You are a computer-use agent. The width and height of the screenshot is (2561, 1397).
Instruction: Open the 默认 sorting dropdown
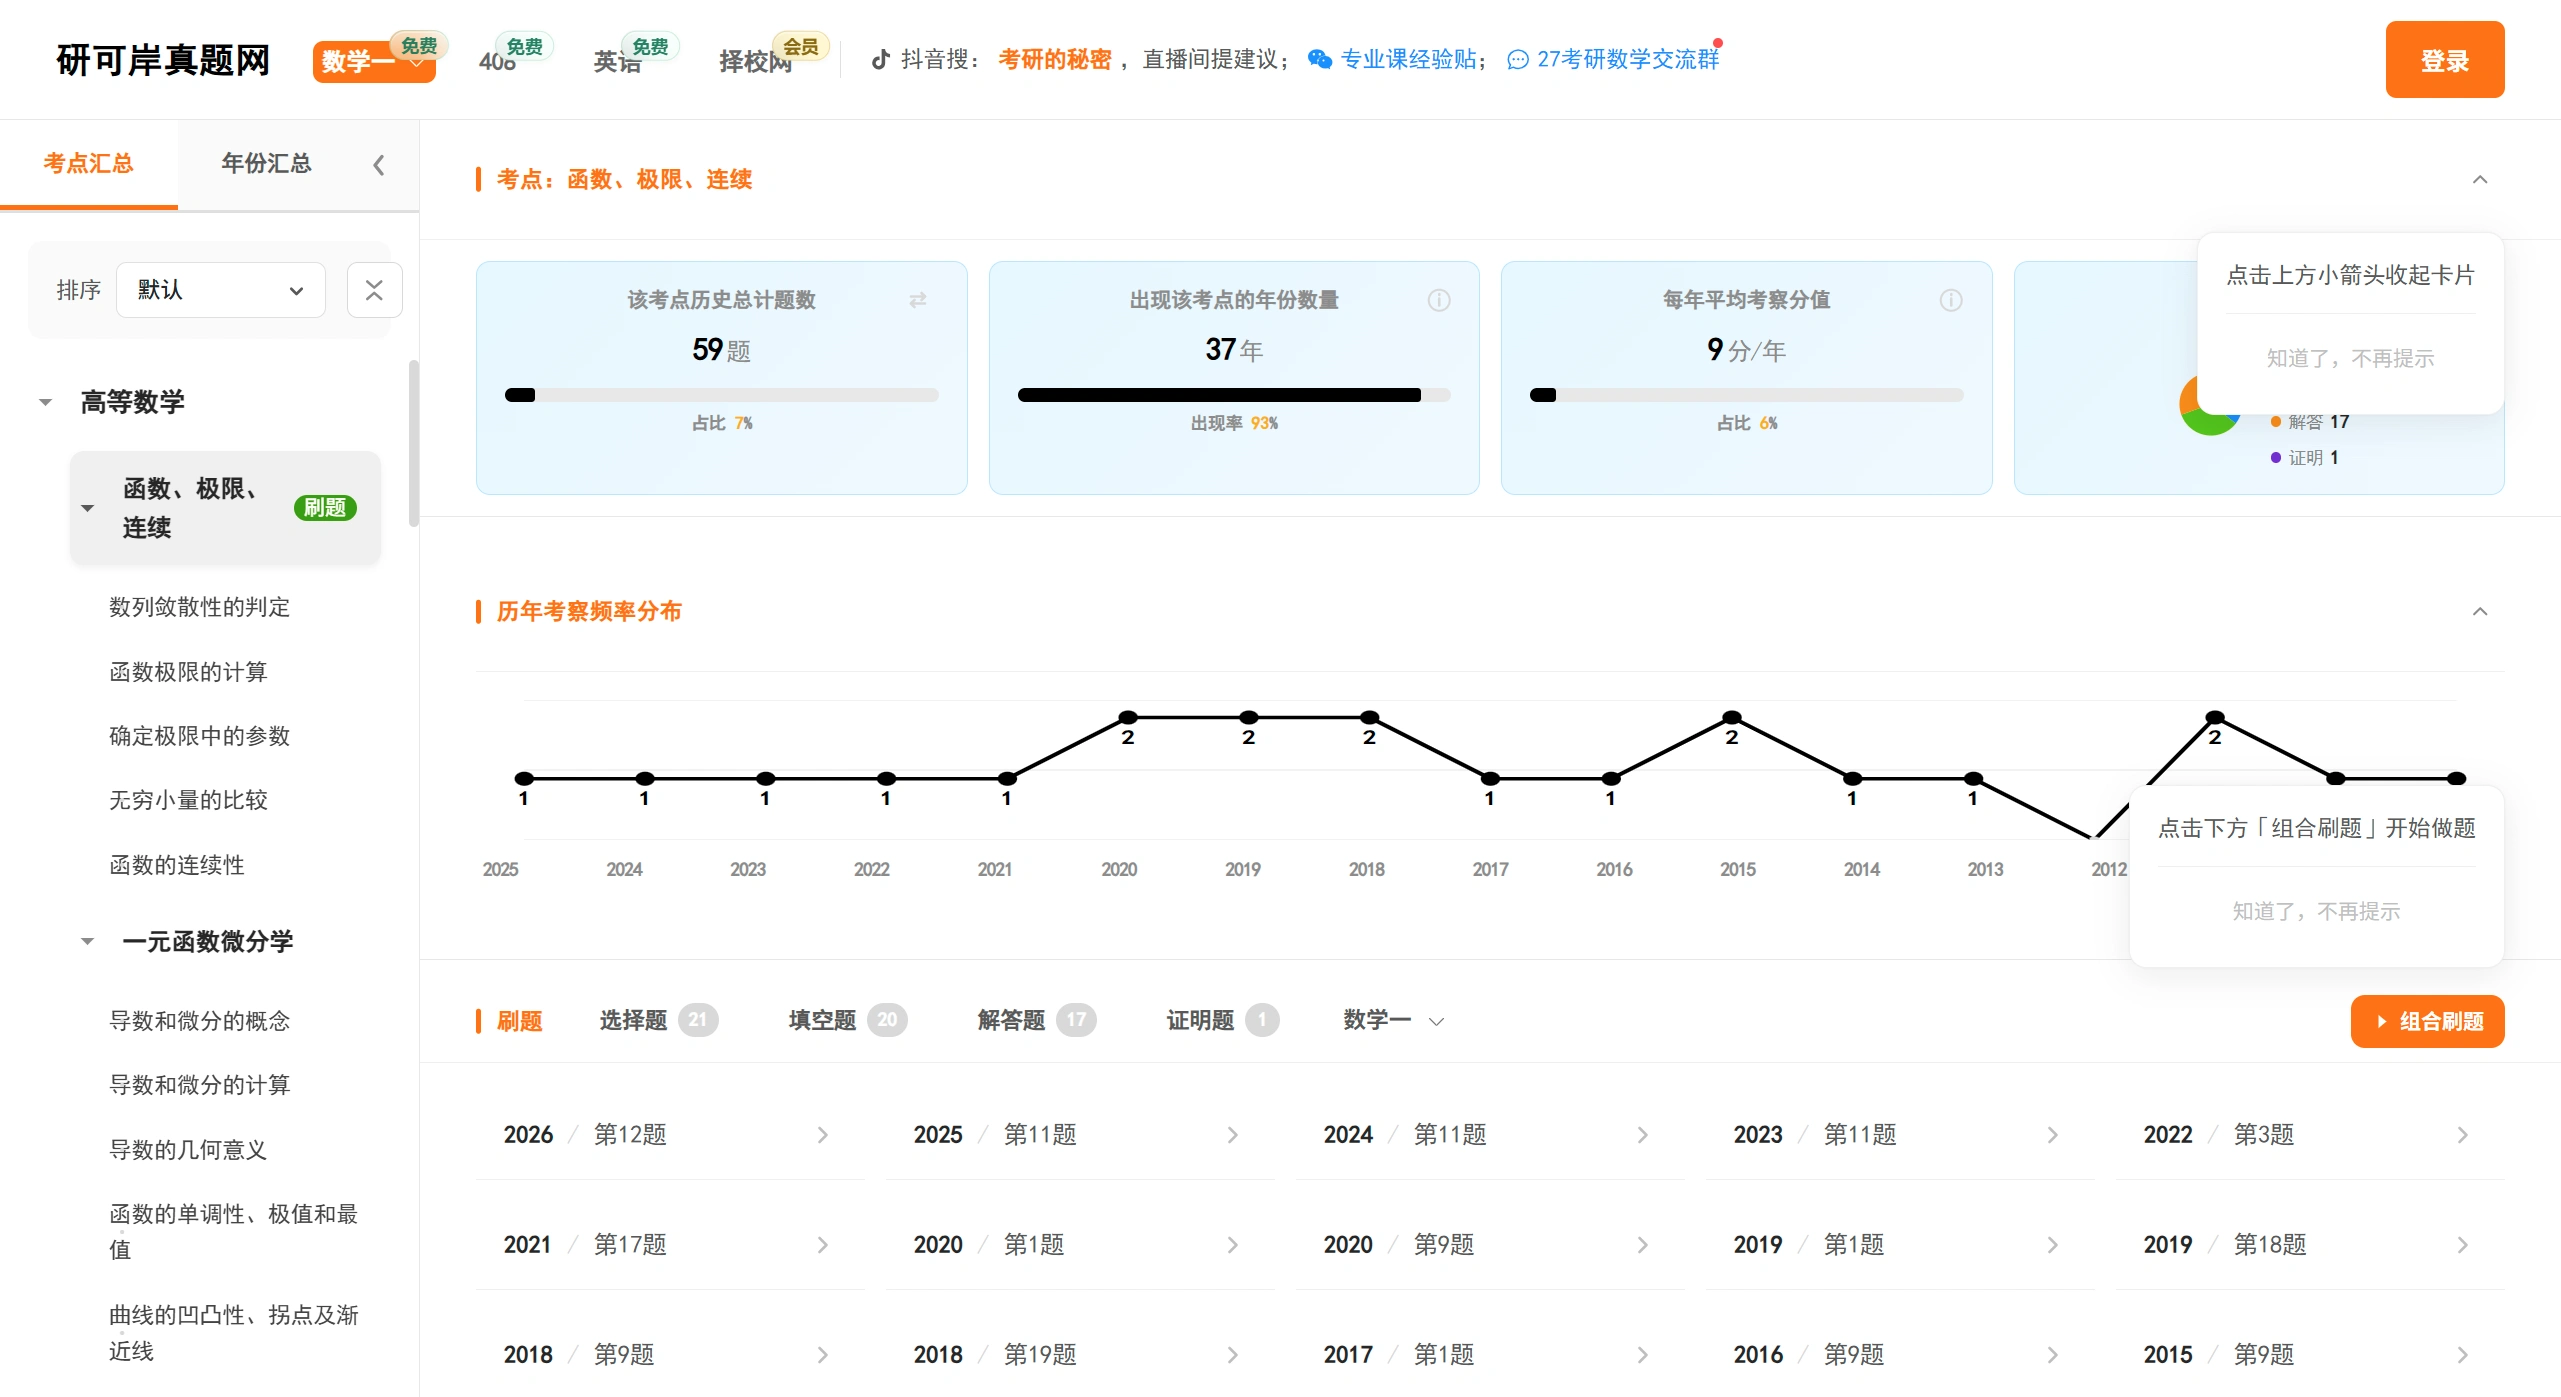220,290
